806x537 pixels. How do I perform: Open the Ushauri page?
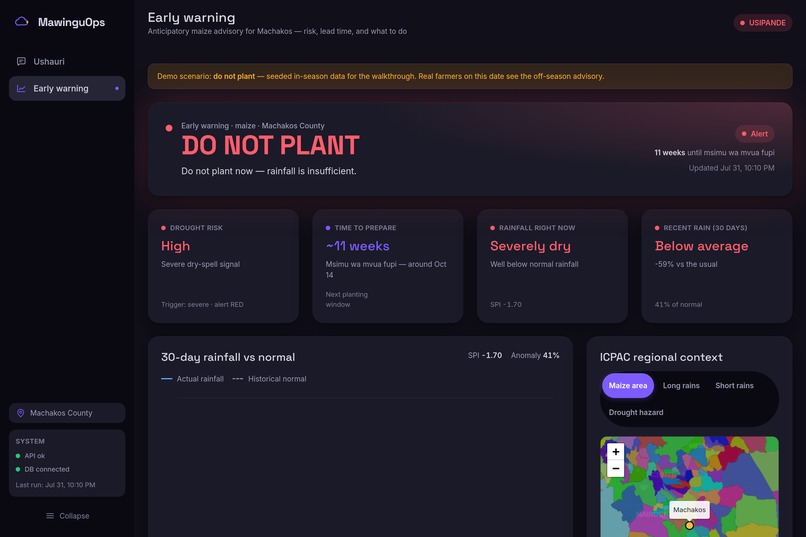pos(67,62)
